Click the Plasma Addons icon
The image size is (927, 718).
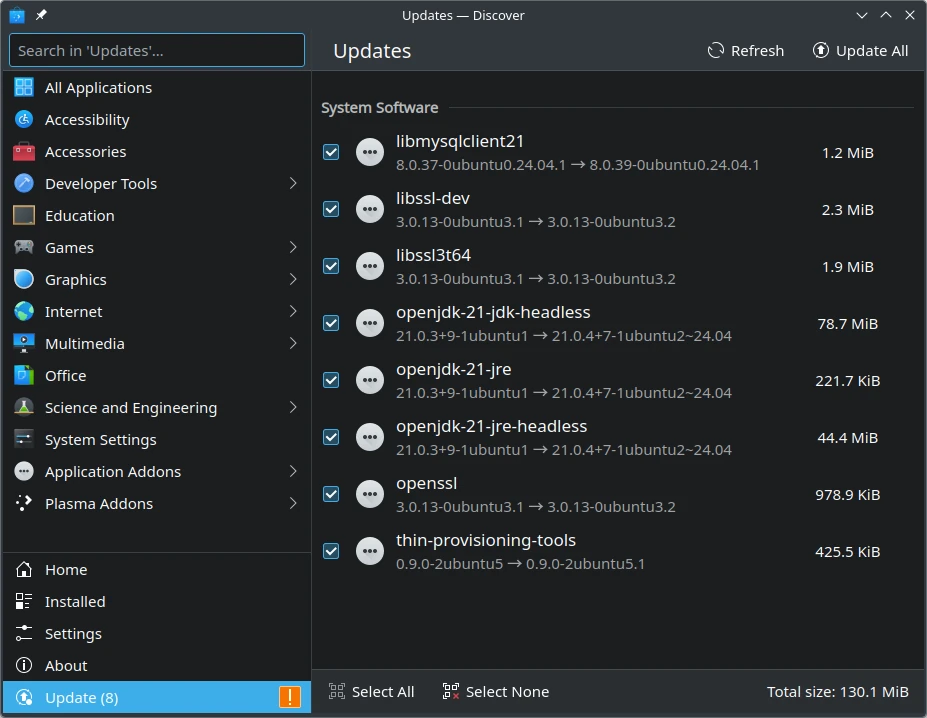coord(24,503)
